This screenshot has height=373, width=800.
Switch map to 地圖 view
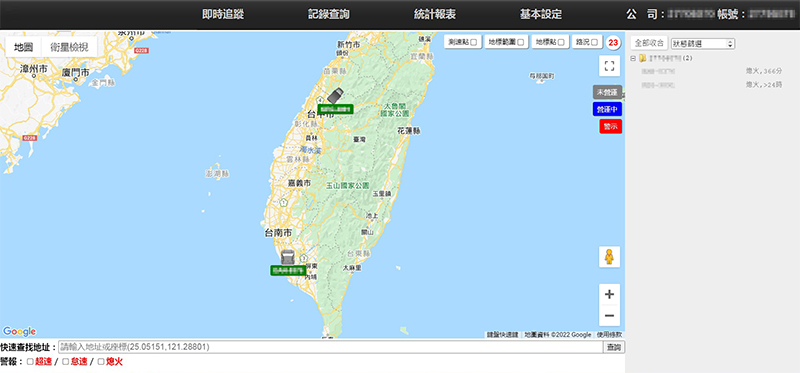[23, 47]
